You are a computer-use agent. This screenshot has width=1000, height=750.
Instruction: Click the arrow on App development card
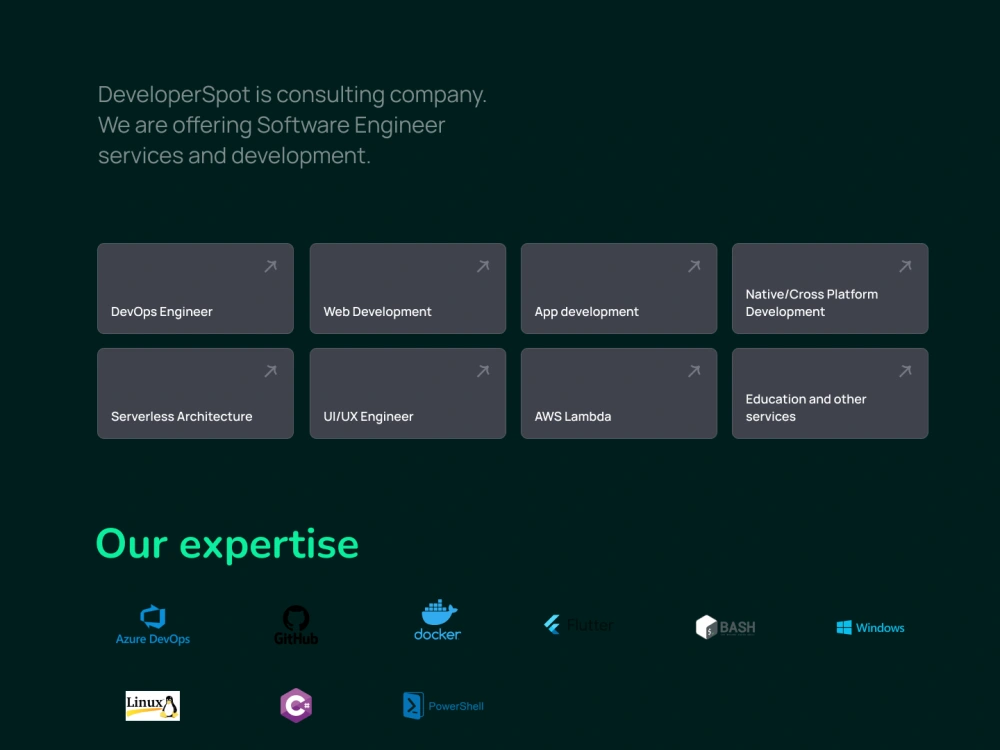pos(695,266)
